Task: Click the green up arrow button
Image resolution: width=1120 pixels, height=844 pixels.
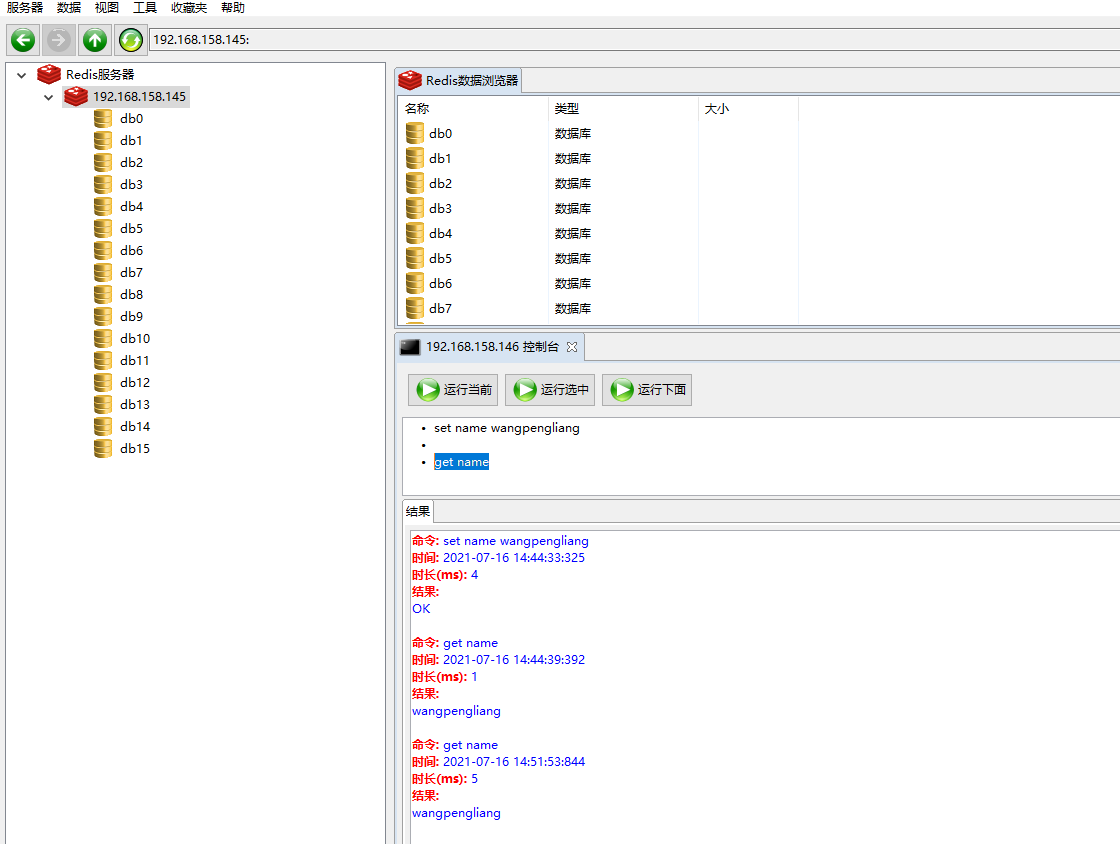Action: click(94, 40)
